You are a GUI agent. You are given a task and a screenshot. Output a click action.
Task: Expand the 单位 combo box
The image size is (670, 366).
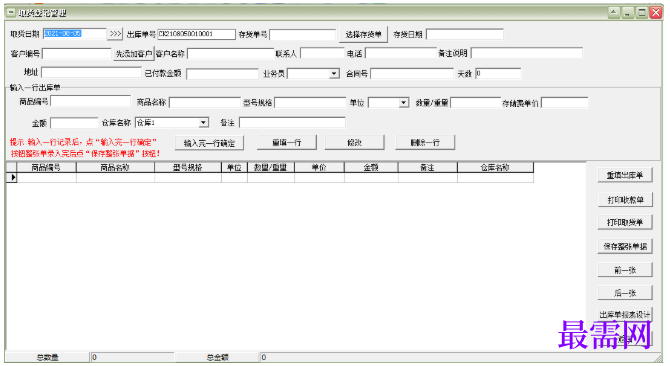403,103
